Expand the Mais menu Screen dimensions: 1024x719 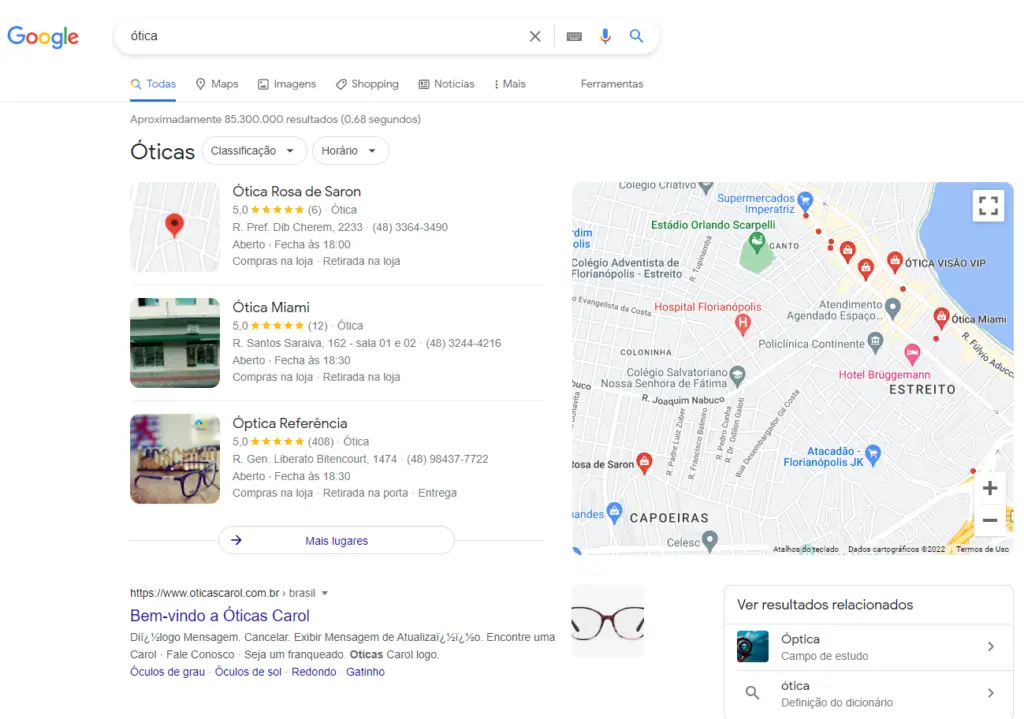coord(510,84)
